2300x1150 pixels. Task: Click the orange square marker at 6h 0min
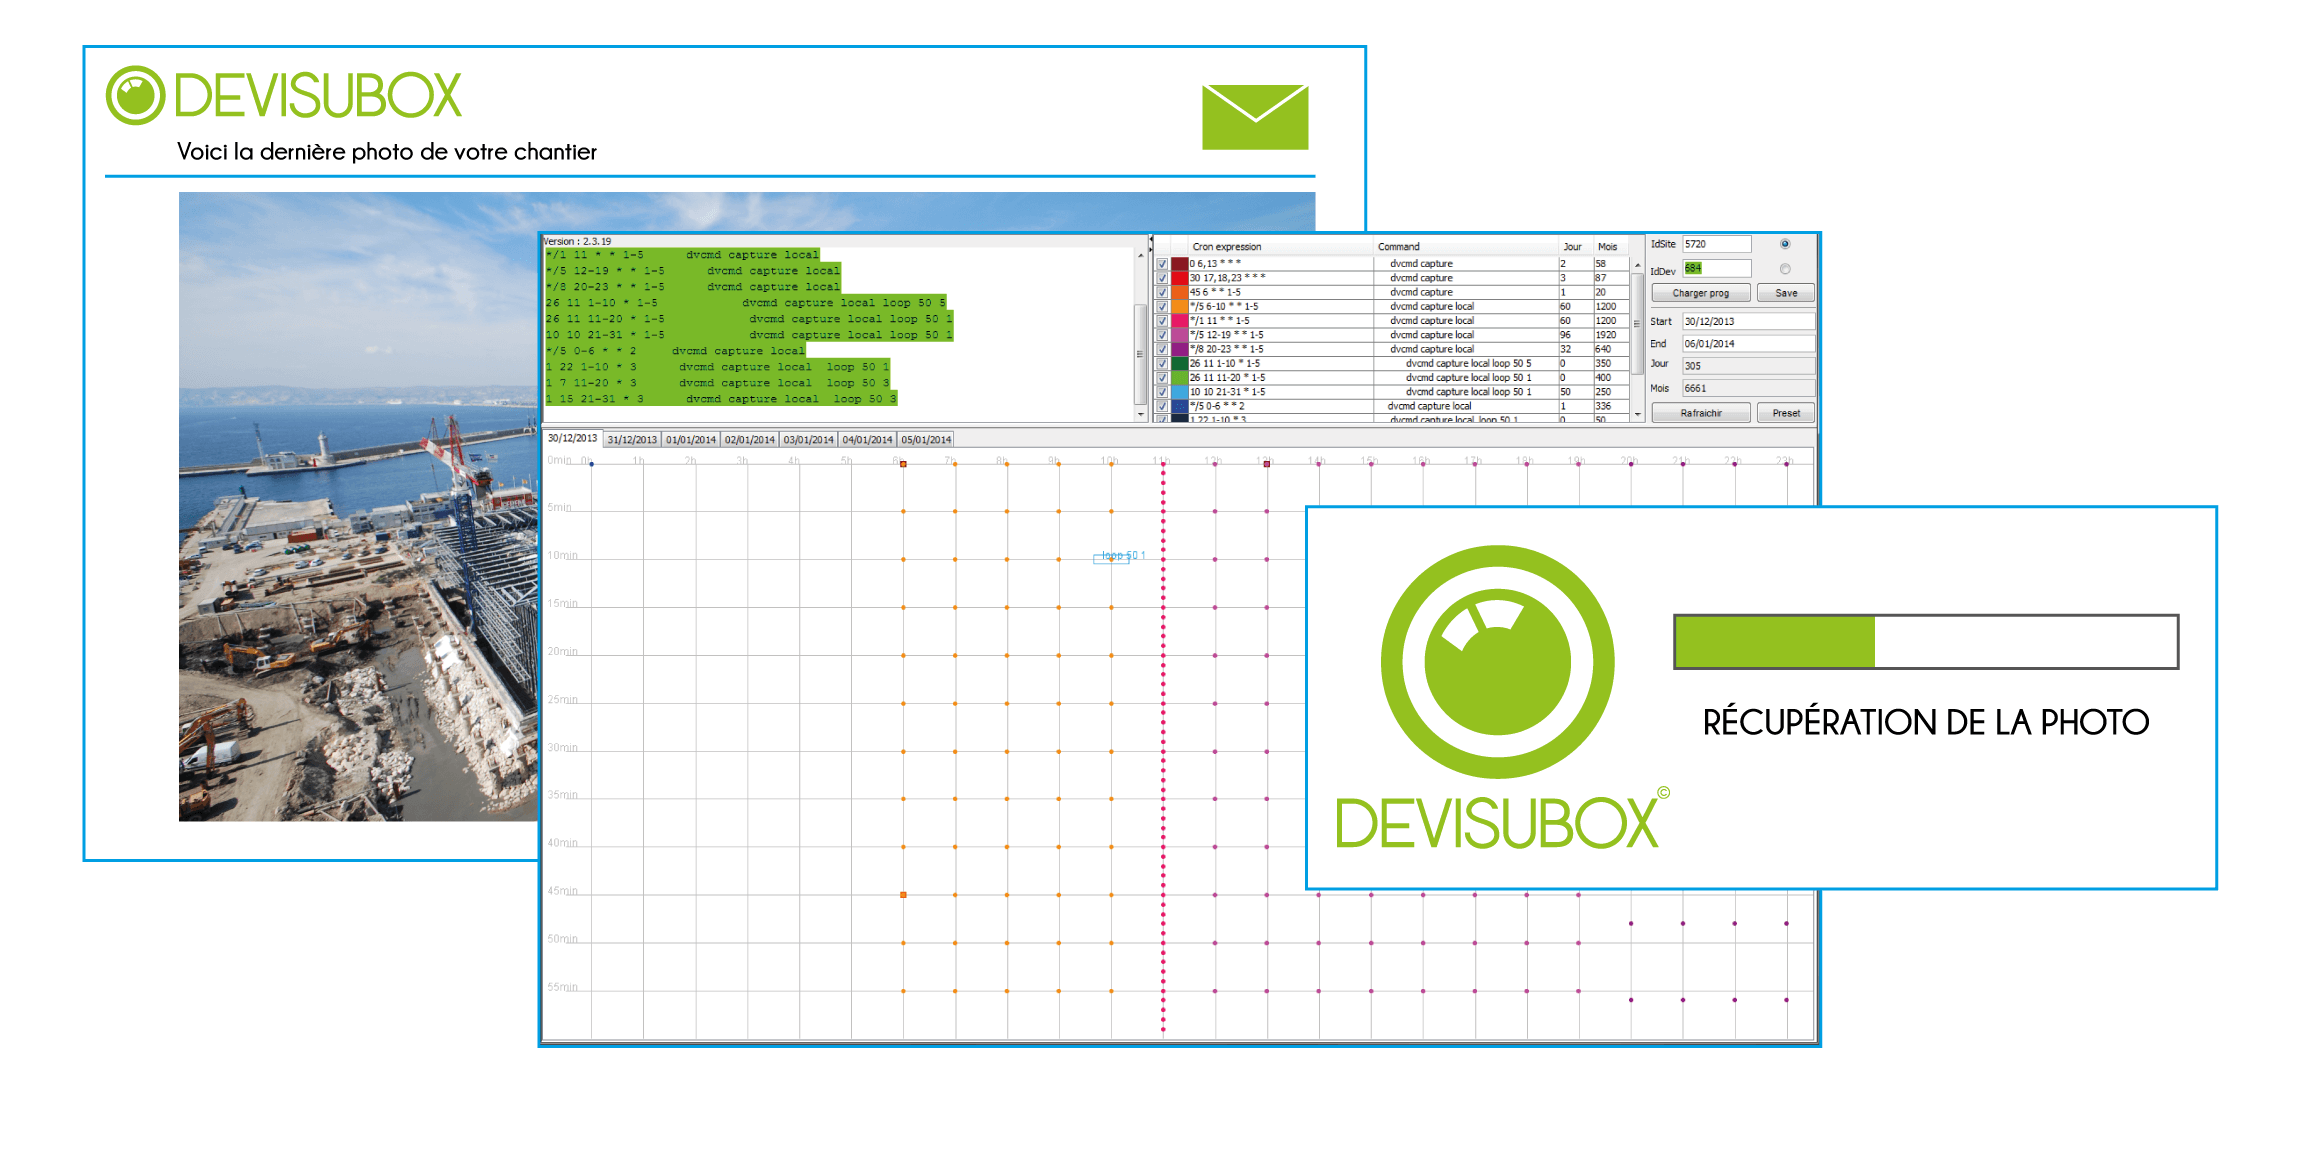point(903,464)
